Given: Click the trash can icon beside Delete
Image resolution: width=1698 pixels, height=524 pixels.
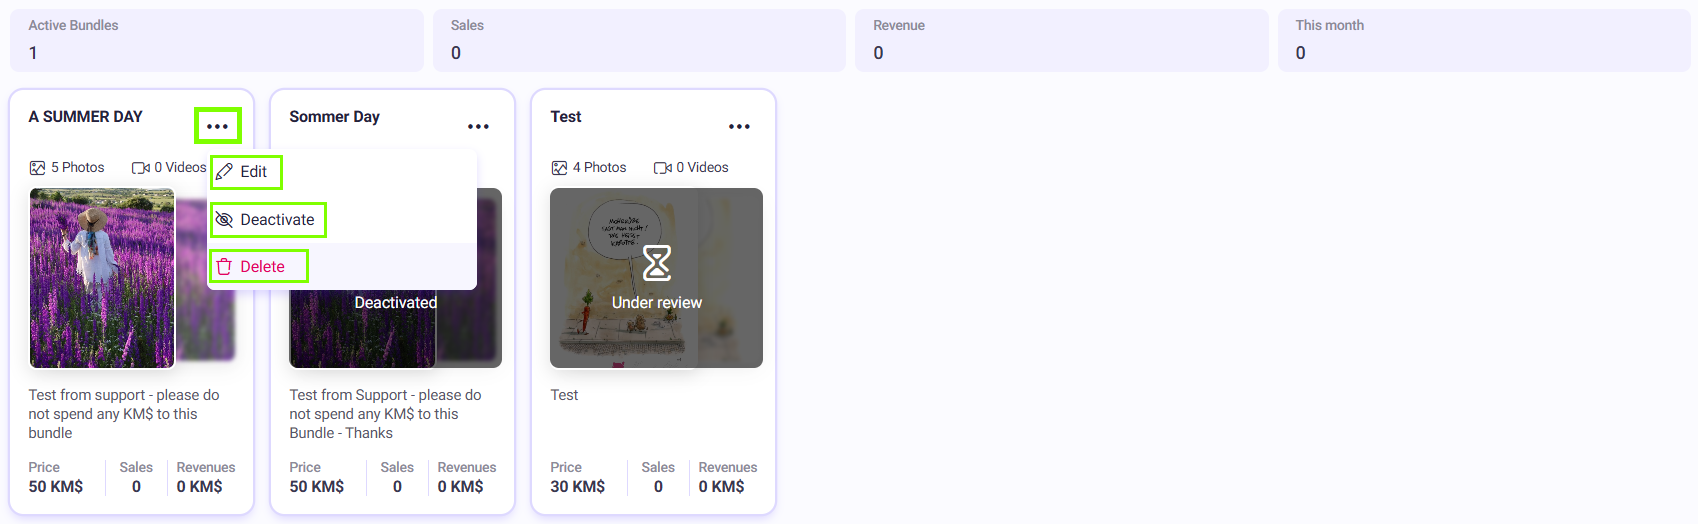Looking at the screenshot, I should tap(224, 266).
